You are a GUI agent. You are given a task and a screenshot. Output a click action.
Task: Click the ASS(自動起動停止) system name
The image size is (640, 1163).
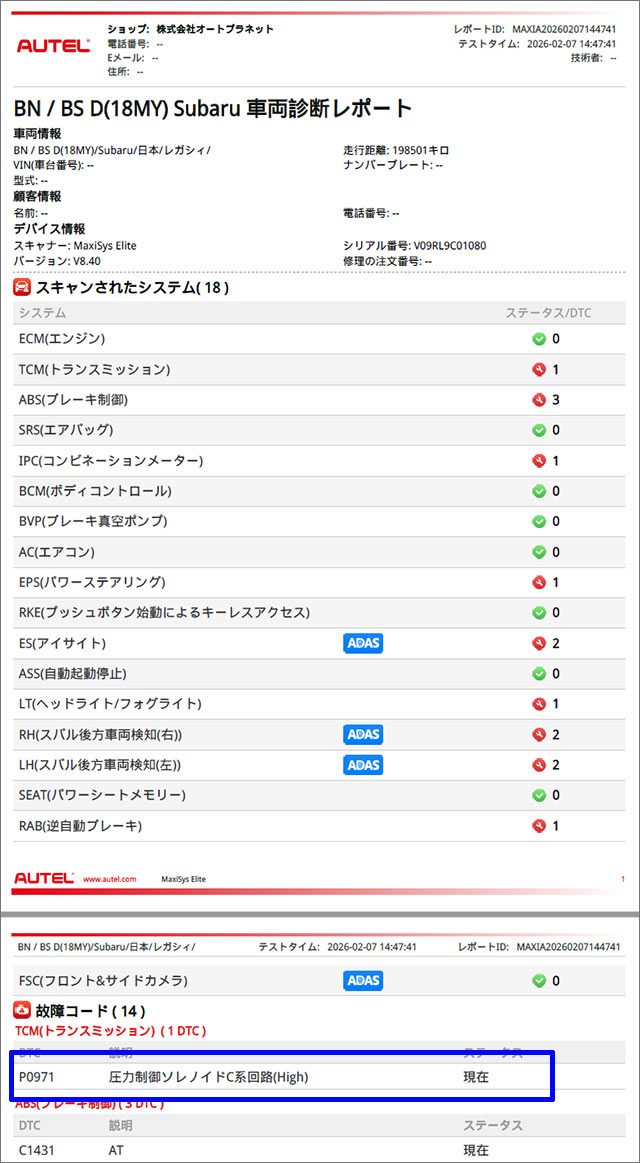click(x=73, y=673)
